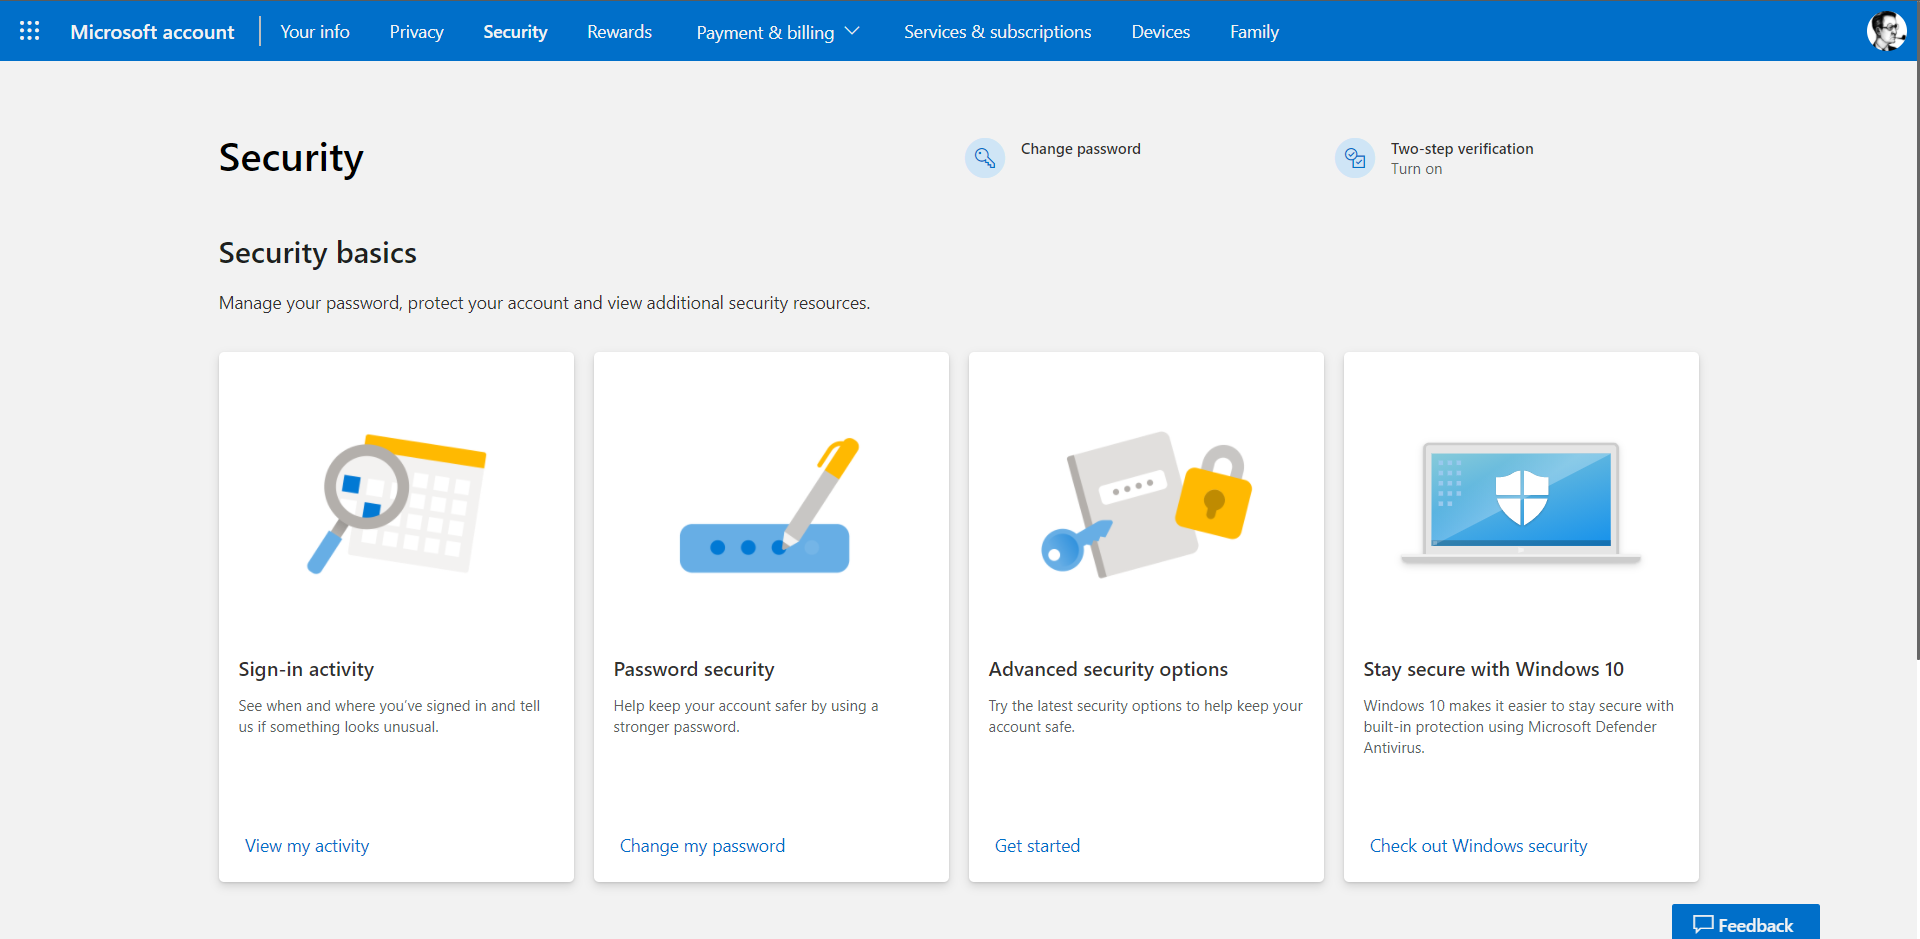Go to the Rewards tab
The image size is (1920, 939).
(x=620, y=32)
